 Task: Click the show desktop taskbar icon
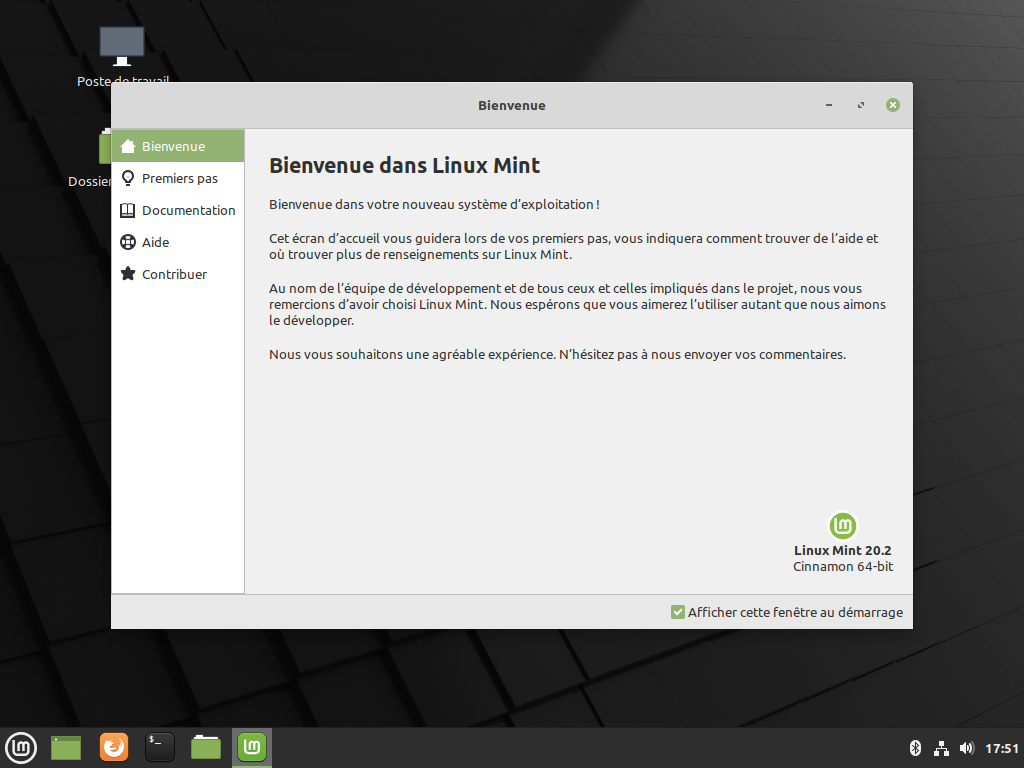point(66,748)
